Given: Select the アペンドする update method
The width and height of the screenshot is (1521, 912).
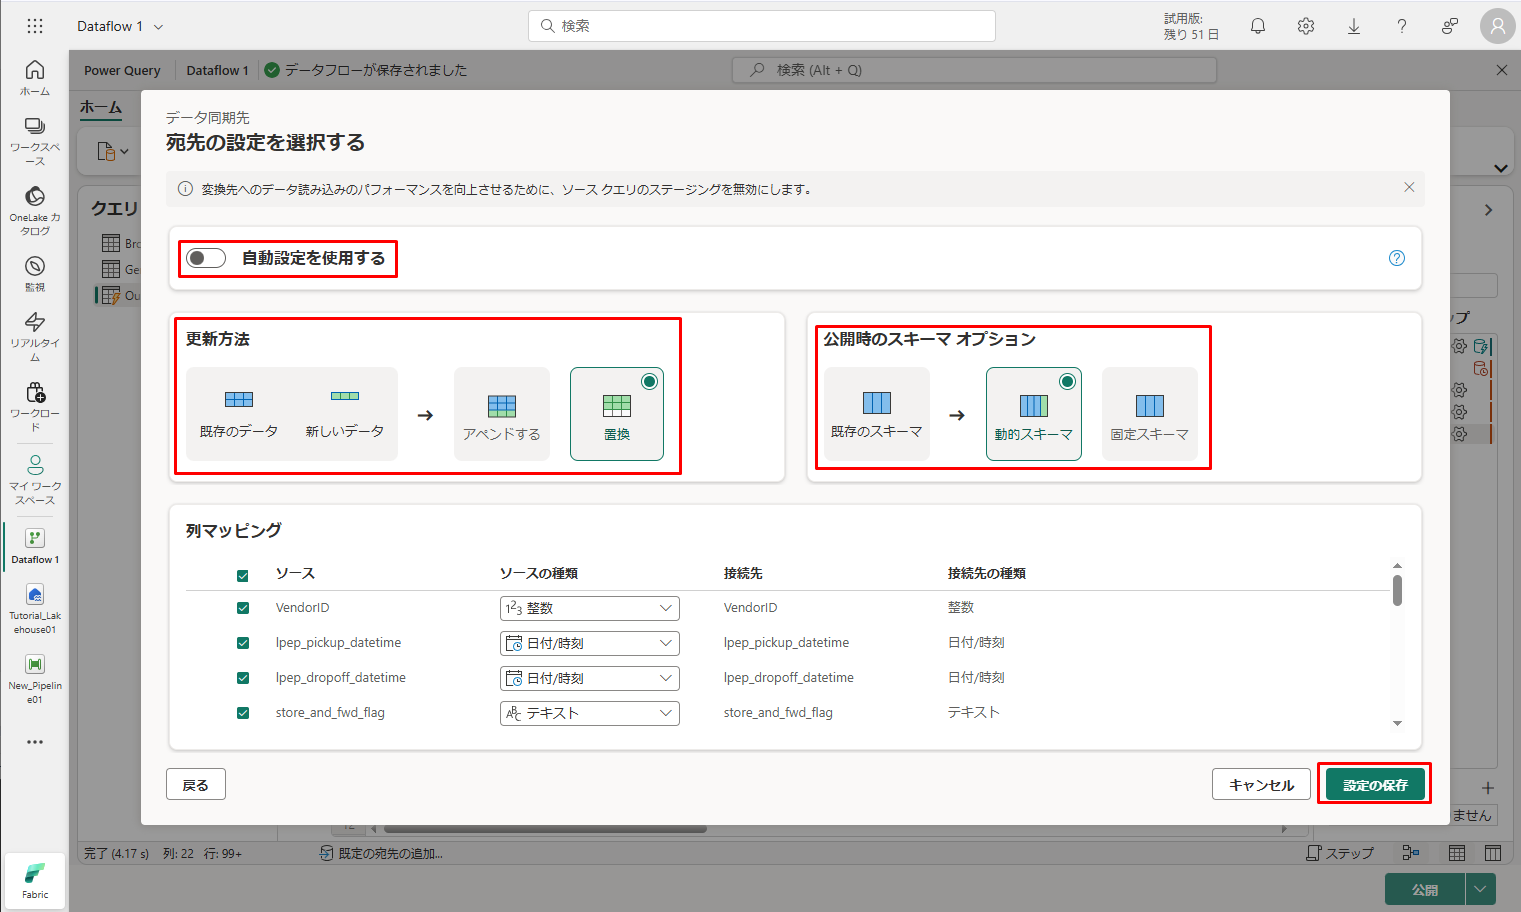Looking at the screenshot, I should (502, 414).
